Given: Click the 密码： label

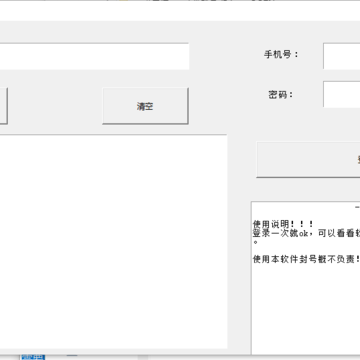Looking at the screenshot, I should pyautogui.click(x=281, y=95).
